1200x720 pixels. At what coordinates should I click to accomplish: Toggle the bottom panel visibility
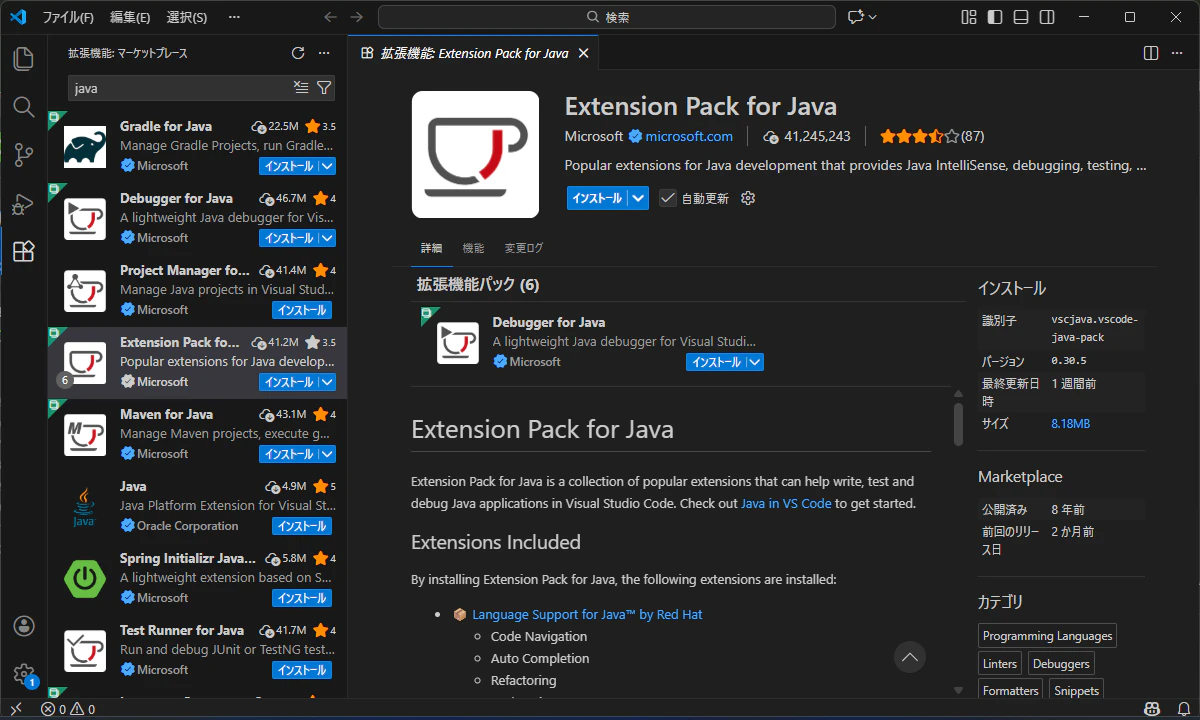click(1020, 17)
